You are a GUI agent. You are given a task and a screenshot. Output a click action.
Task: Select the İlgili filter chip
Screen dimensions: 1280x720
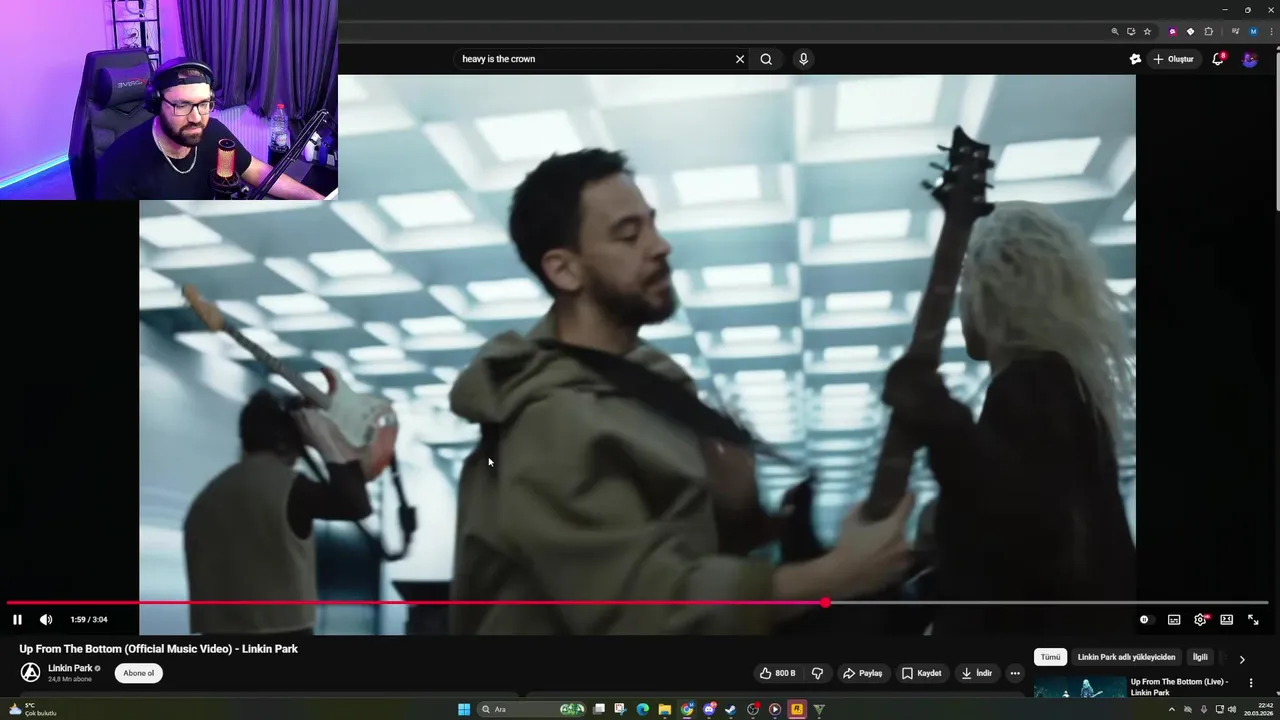[x=1200, y=657]
